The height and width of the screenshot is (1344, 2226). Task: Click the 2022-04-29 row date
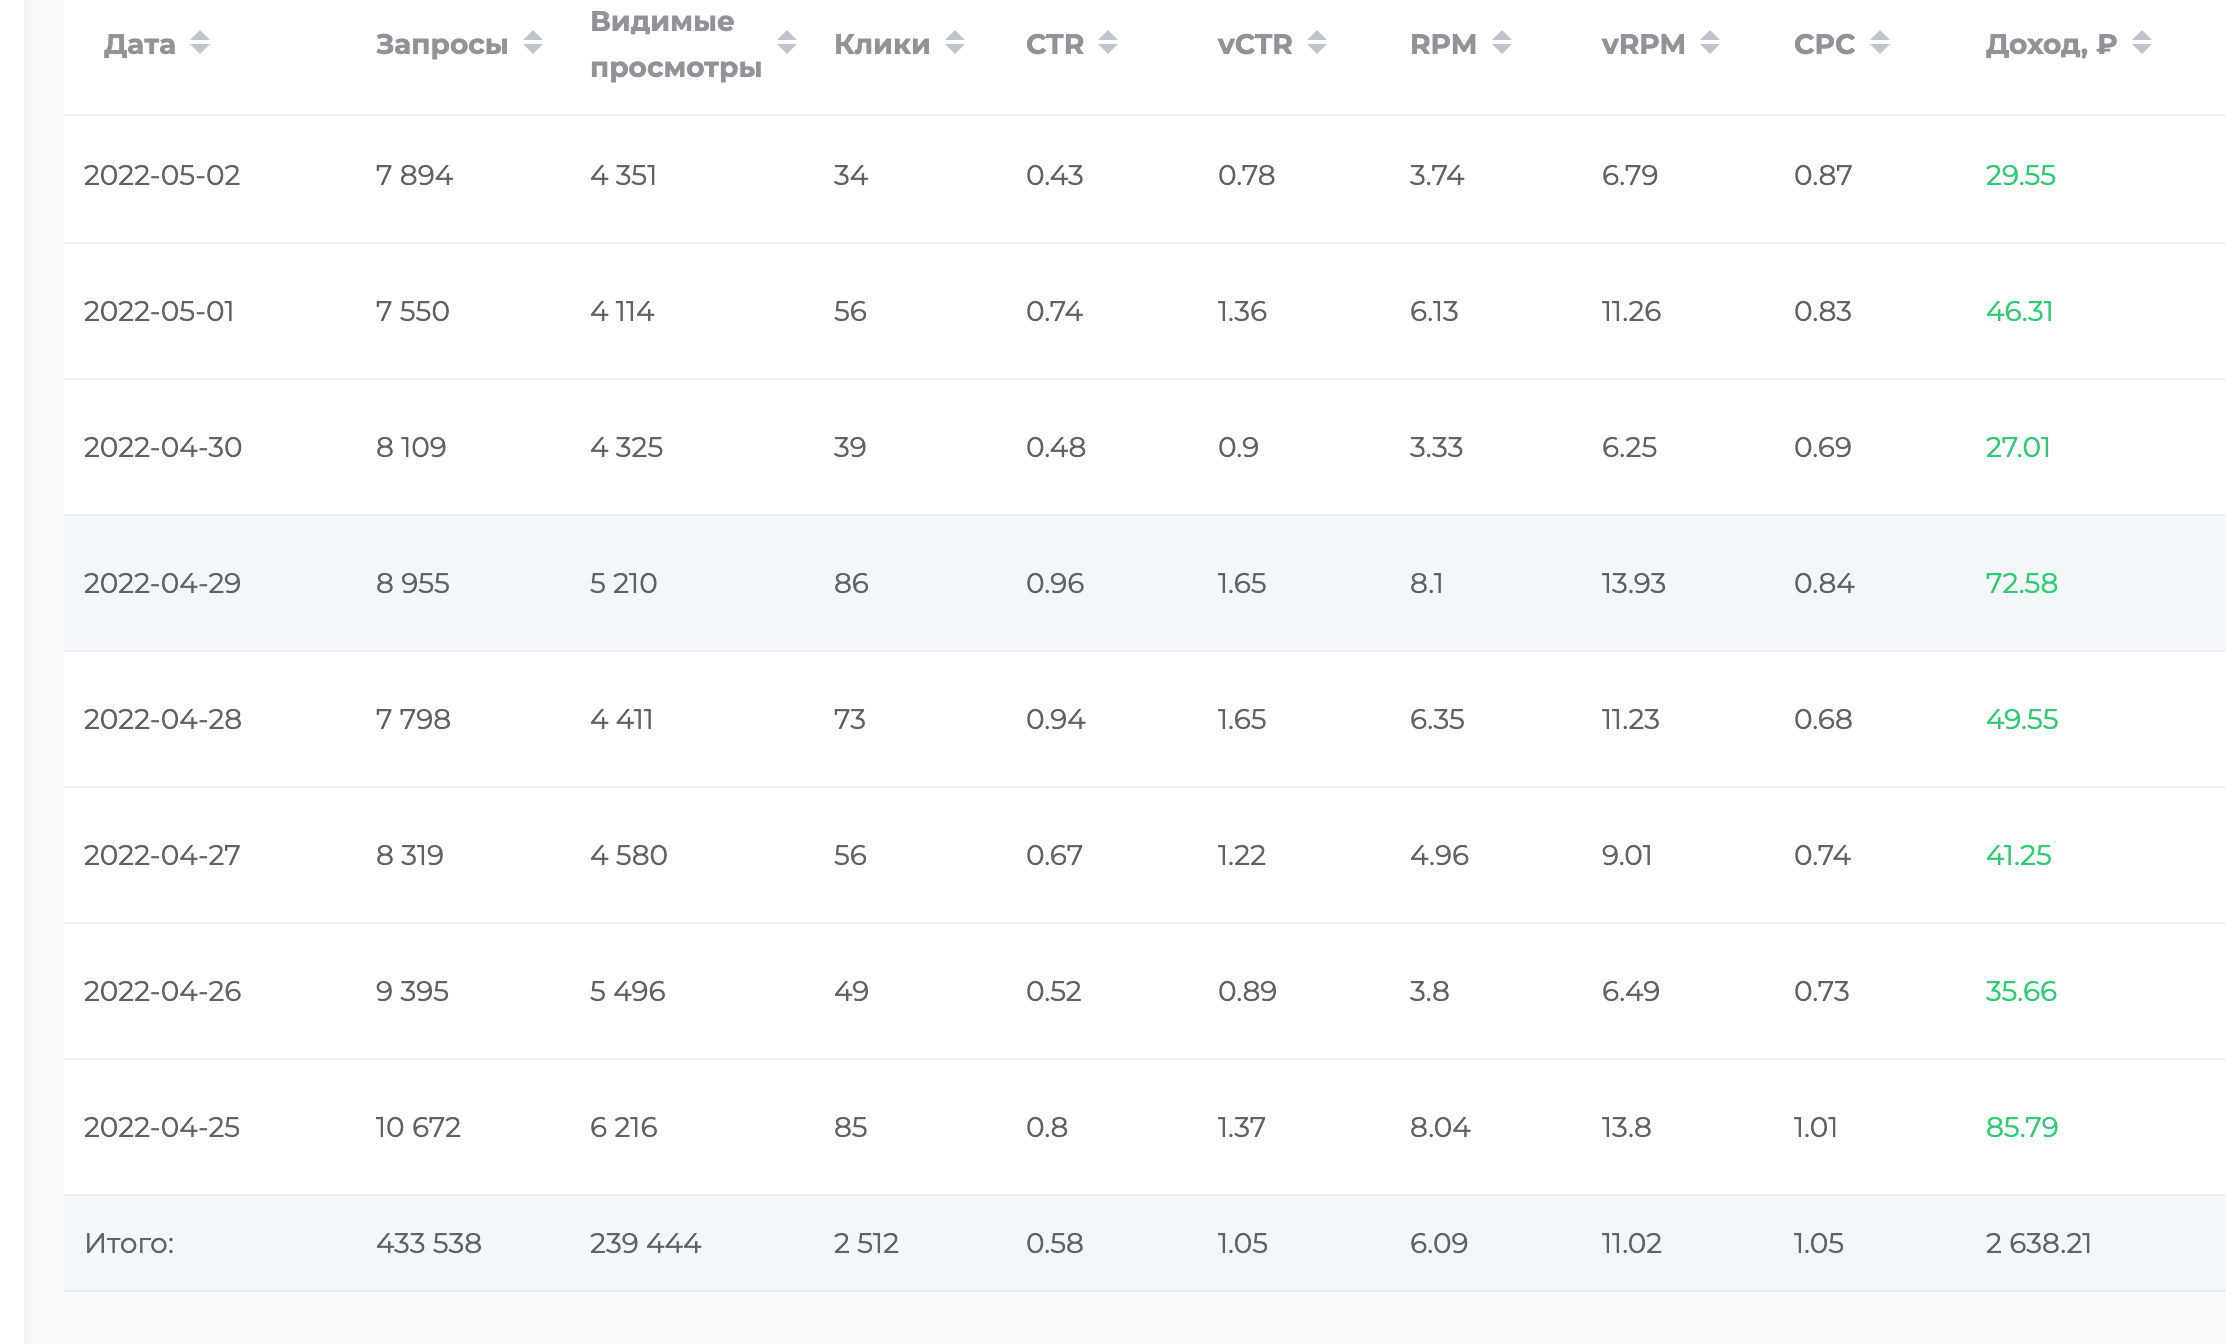tap(162, 584)
